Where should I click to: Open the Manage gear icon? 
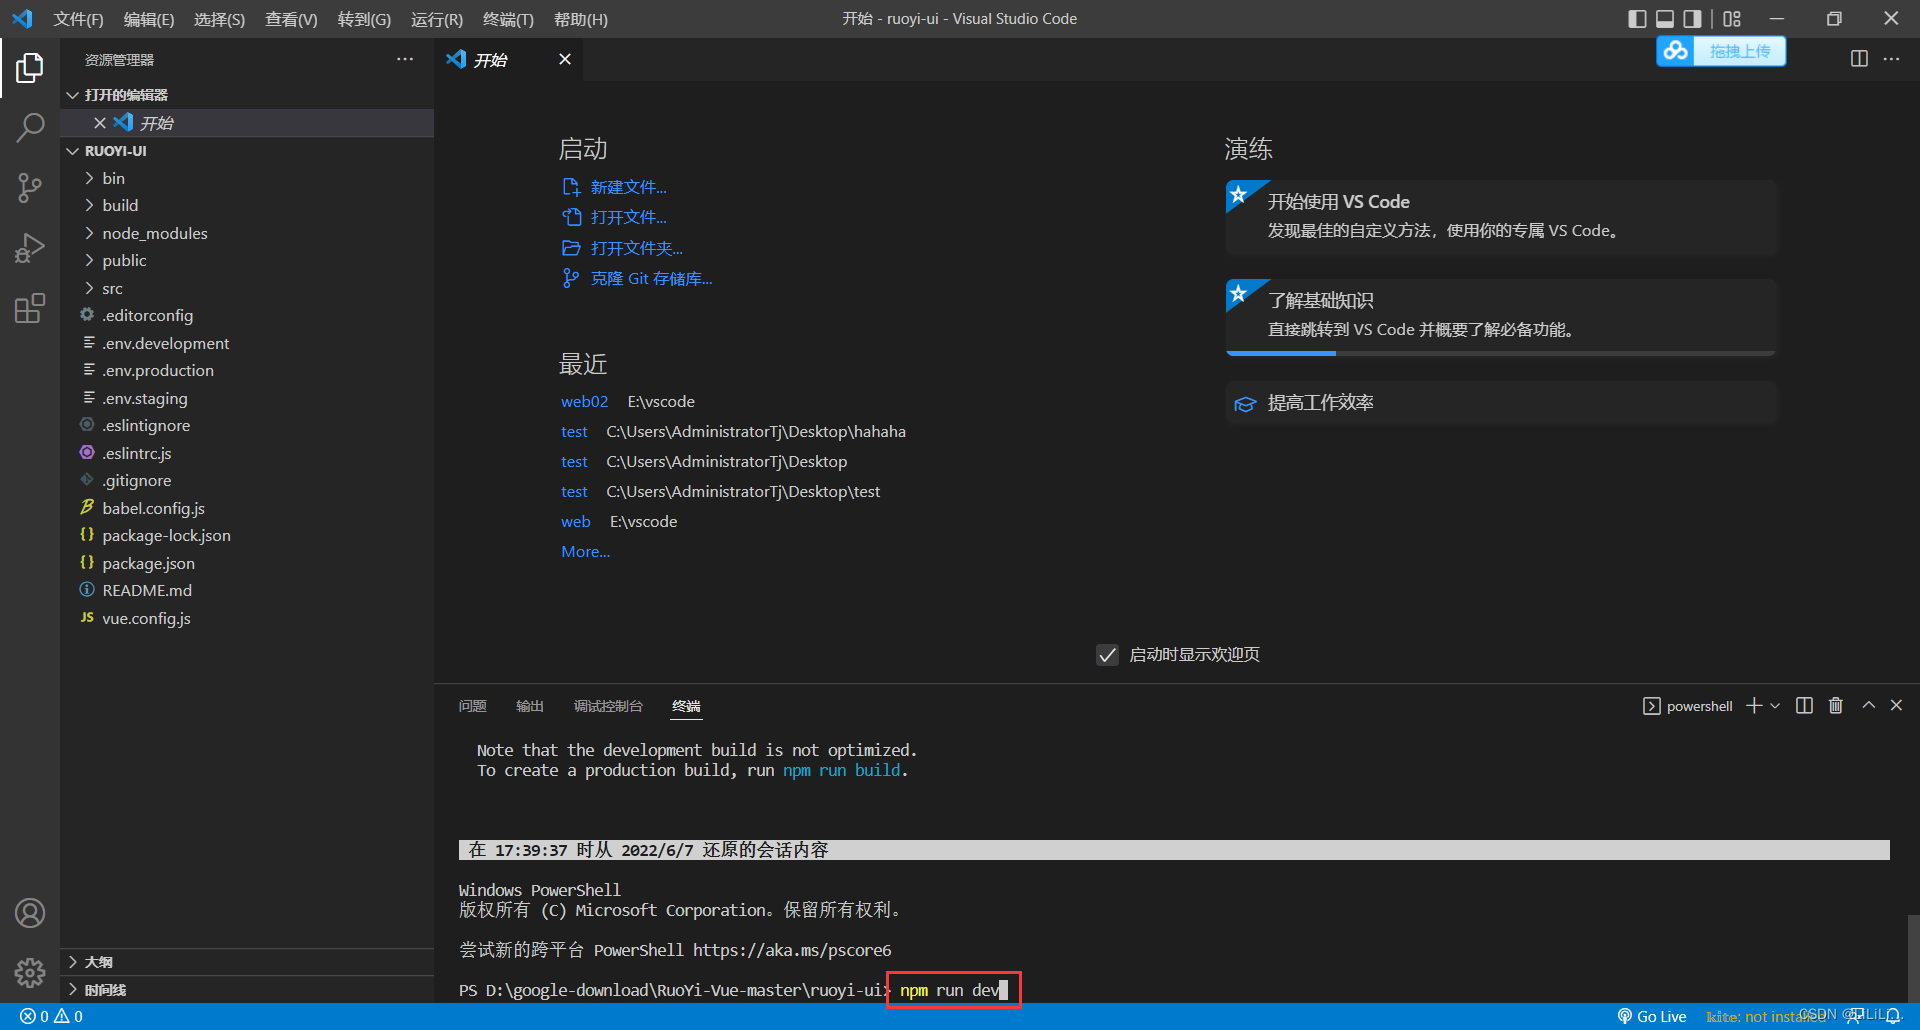[30, 972]
